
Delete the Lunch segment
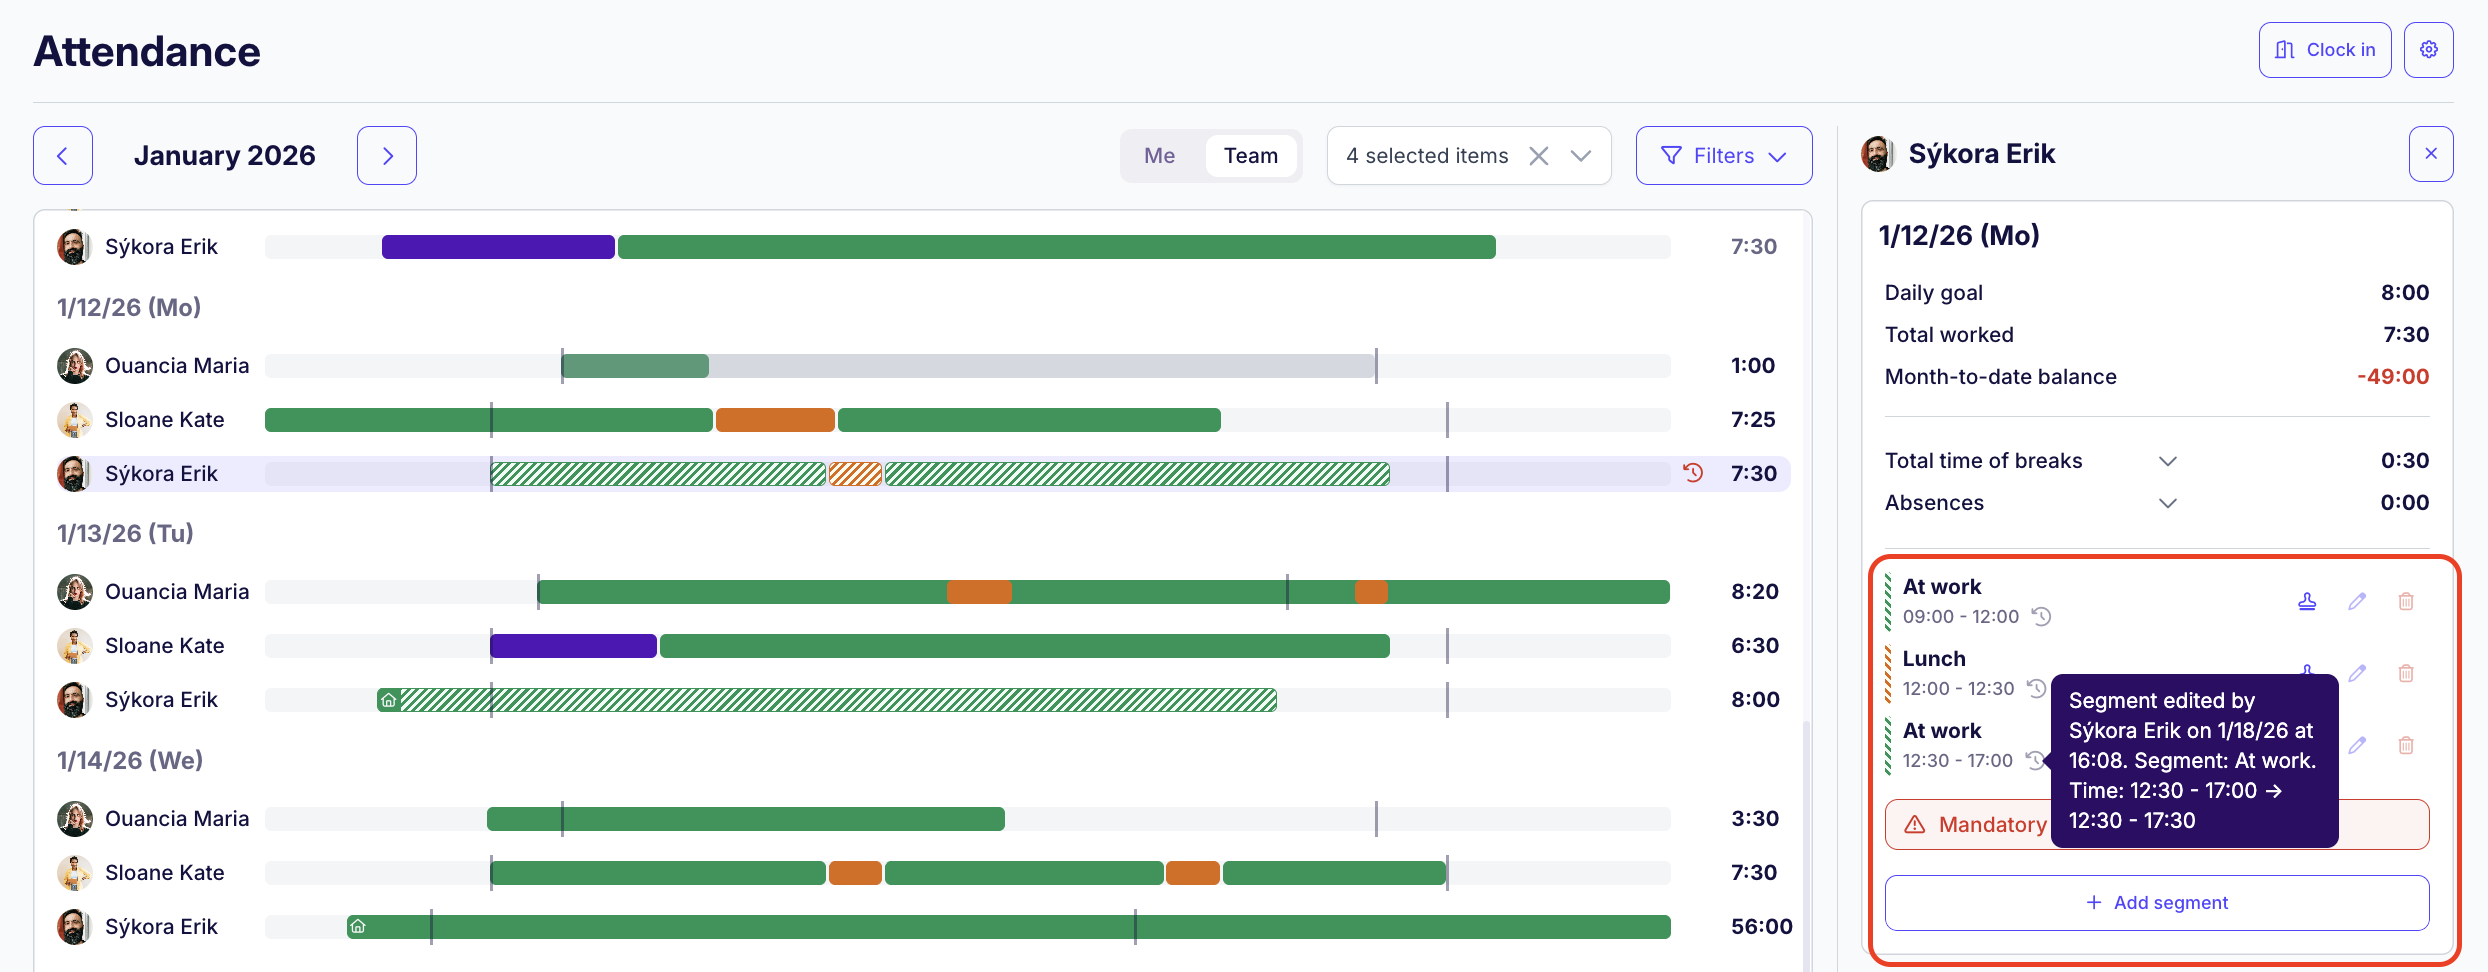click(2406, 673)
